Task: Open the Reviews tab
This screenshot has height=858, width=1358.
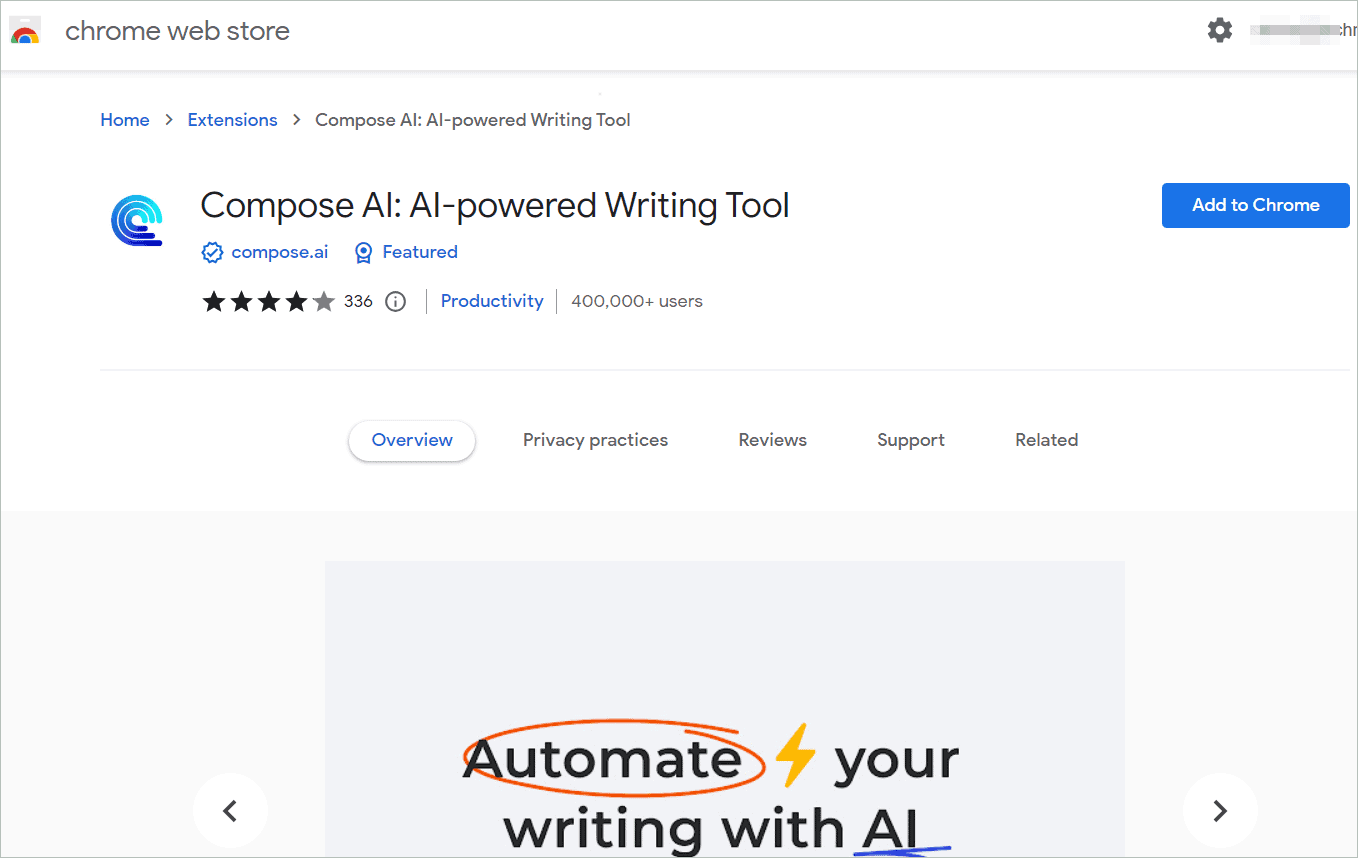Action: point(773,440)
